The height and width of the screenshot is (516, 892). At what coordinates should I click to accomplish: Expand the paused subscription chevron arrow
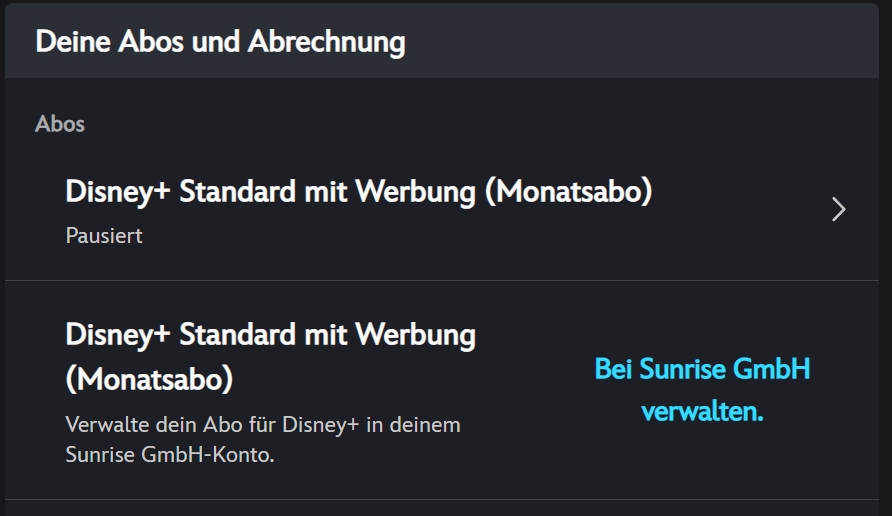pos(838,209)
